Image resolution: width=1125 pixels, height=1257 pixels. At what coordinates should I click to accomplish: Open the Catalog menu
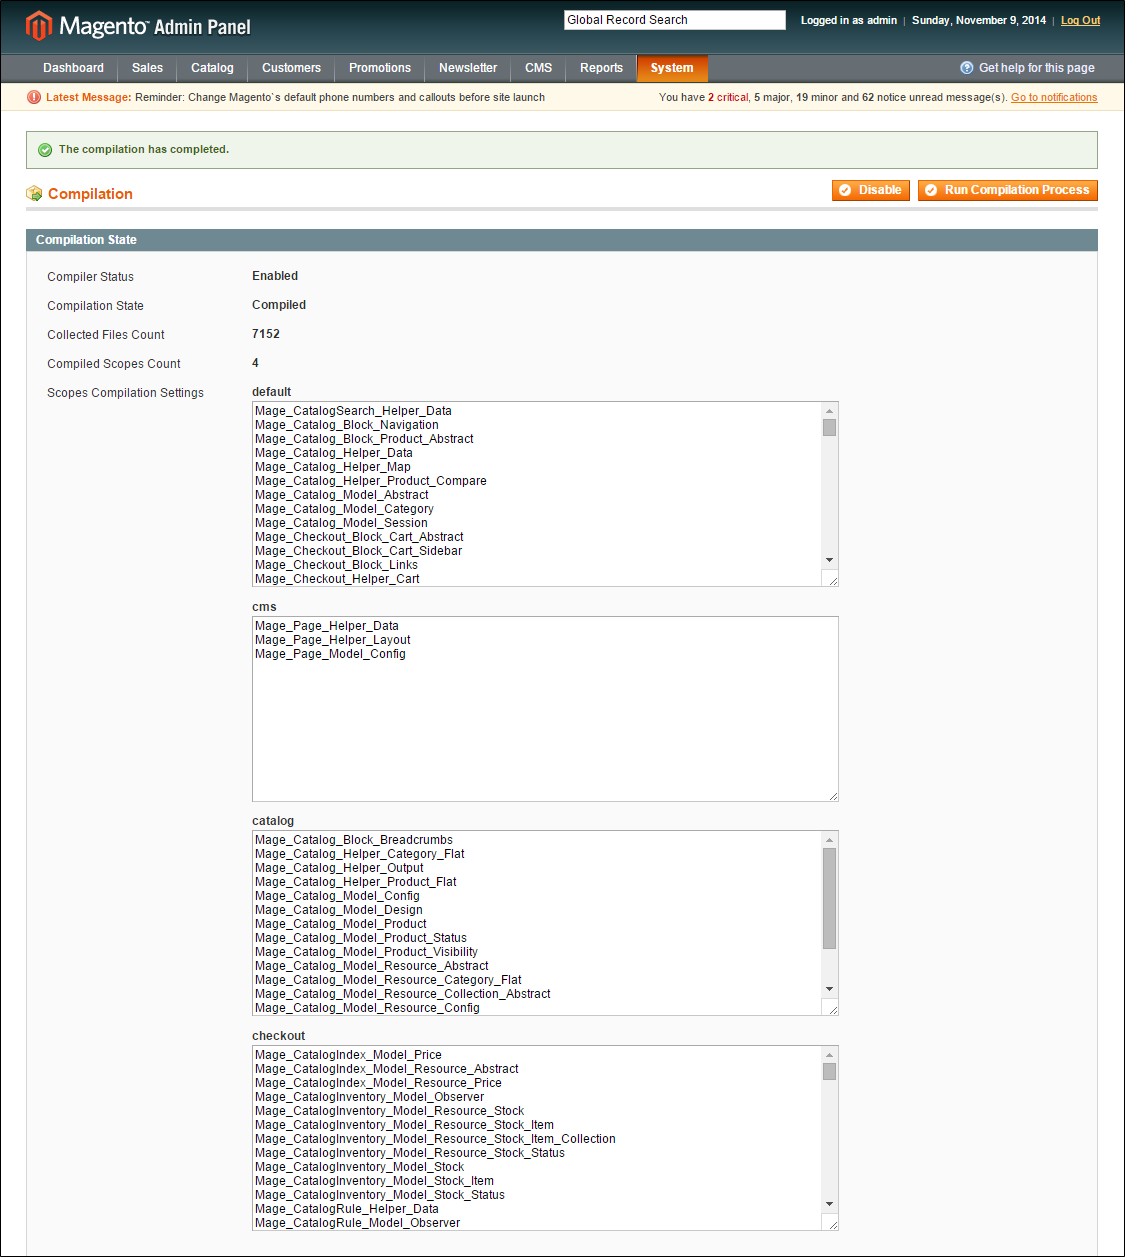pos(212,68)
